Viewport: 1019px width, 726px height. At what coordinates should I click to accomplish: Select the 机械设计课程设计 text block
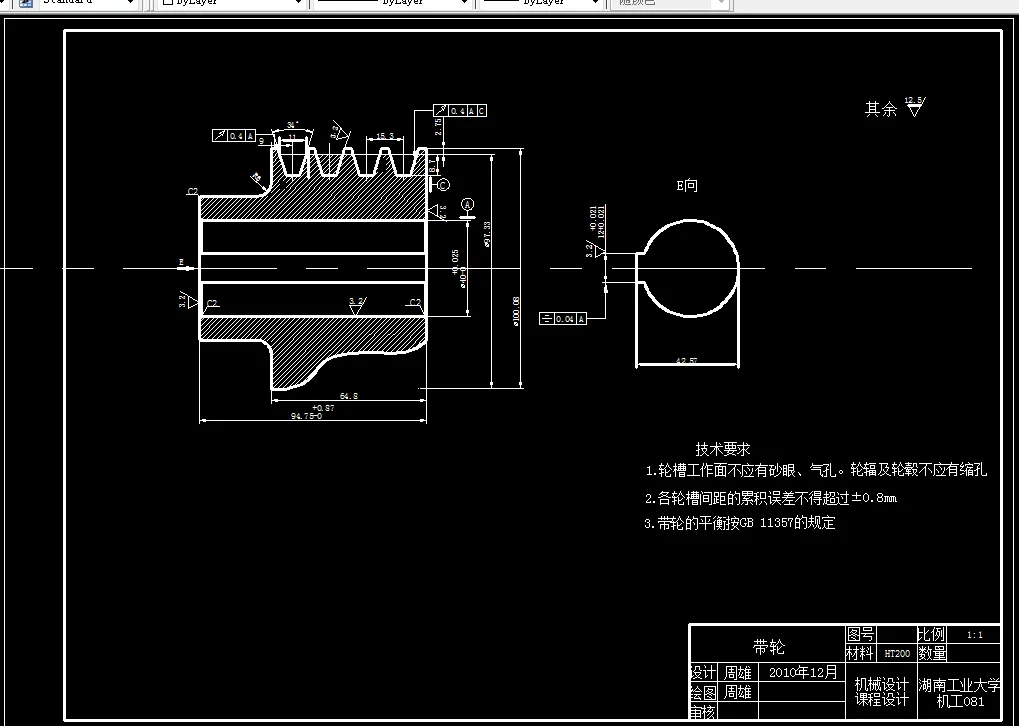click(881, 692)
